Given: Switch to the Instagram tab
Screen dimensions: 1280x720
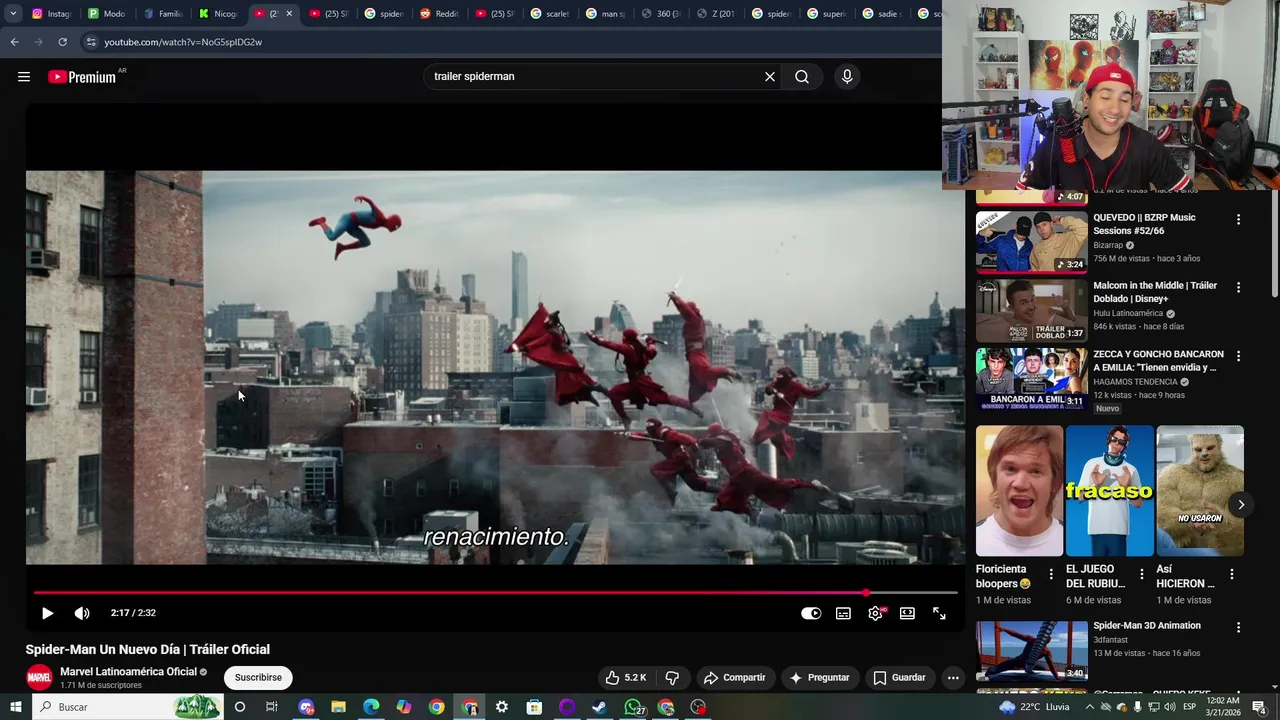Looking at the screenshot, I should [x=50, y=14].
